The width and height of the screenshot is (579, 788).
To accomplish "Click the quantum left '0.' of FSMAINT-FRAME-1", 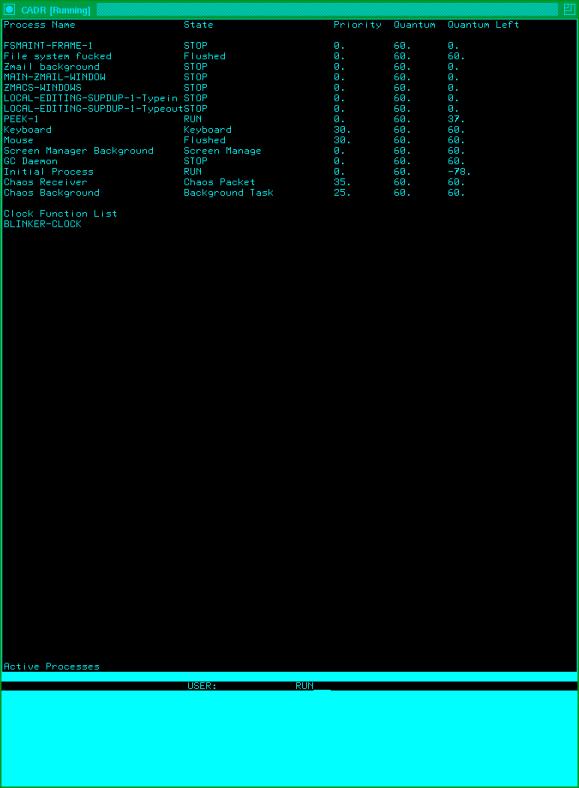I will (x=453, y=46).
